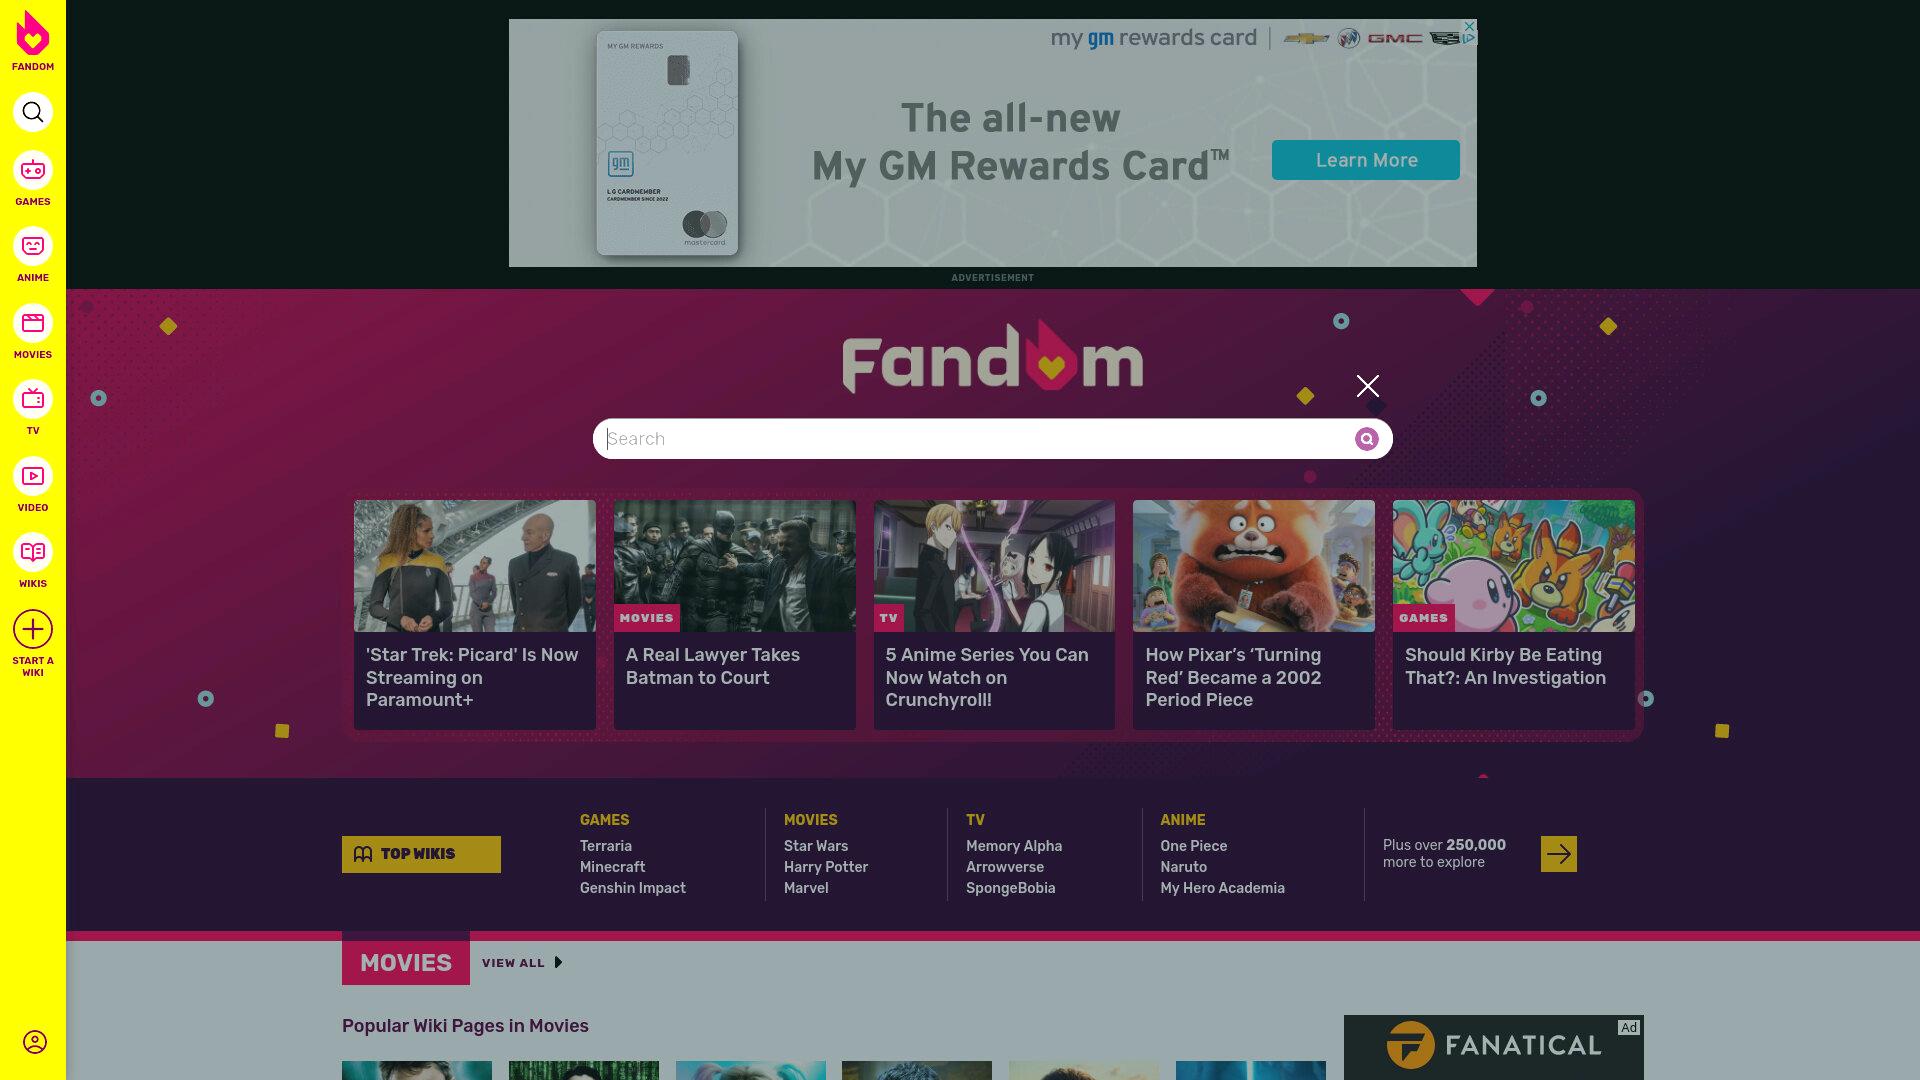Open the Fandom home logo in sidebar
This screenshot has width=1920, height=1080.
tap(33, 41)
